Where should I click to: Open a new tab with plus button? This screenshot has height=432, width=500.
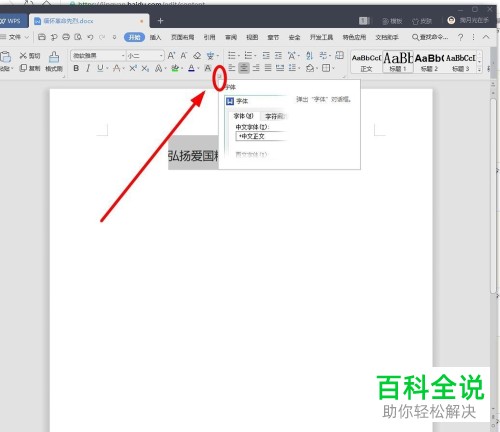(x=160, y=21)
